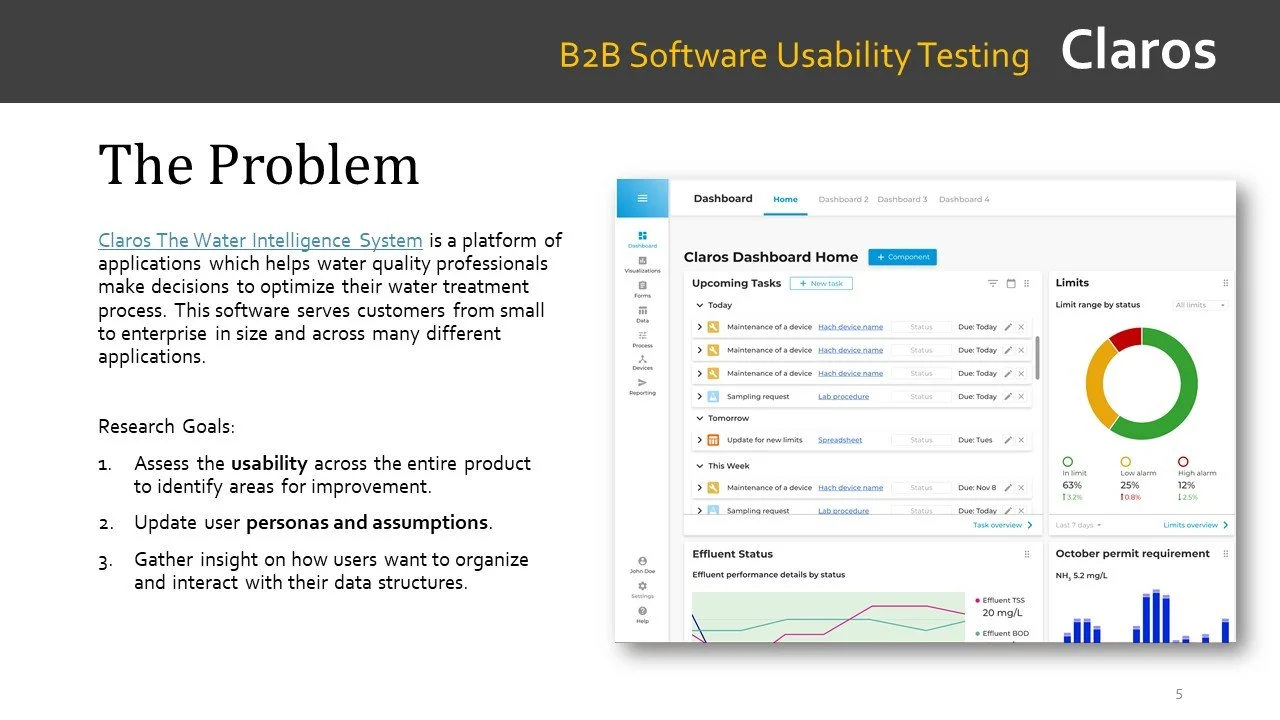Image resolution: width=1280 pixels, height=720 pixels.
Task: Delete the Update for new limits task
Action: (1021, 440)
